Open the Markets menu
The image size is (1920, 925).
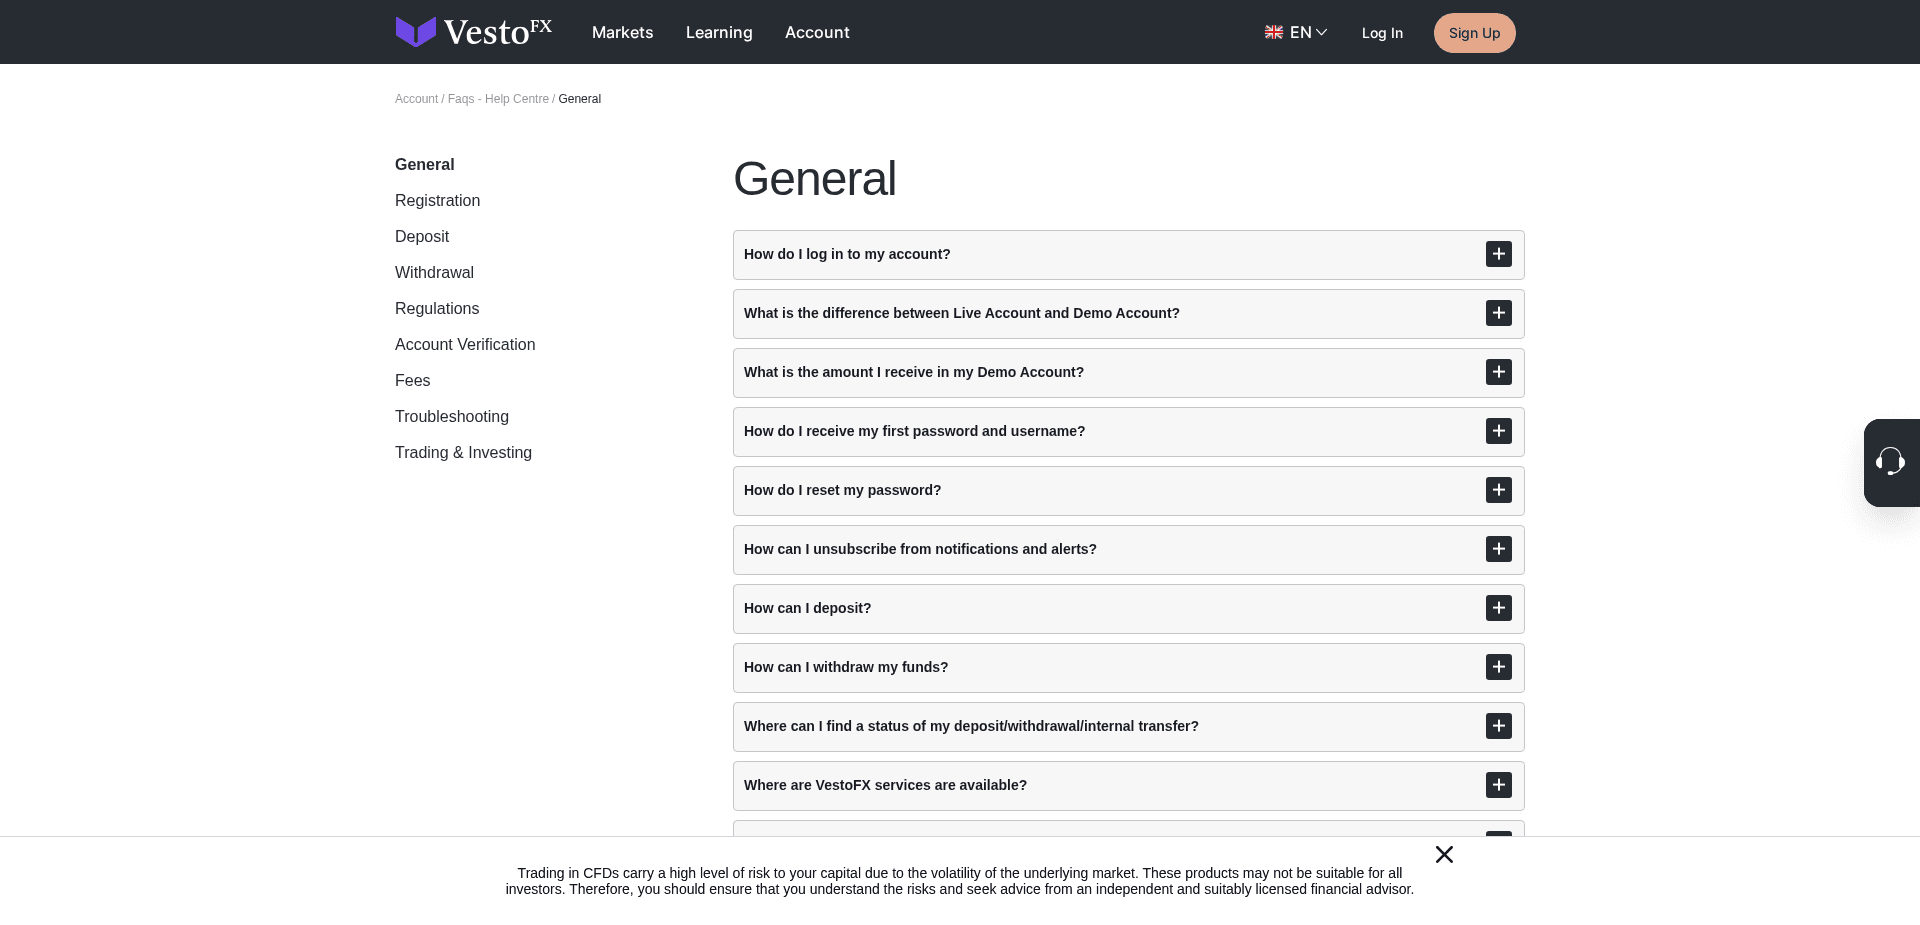point(622,32)
